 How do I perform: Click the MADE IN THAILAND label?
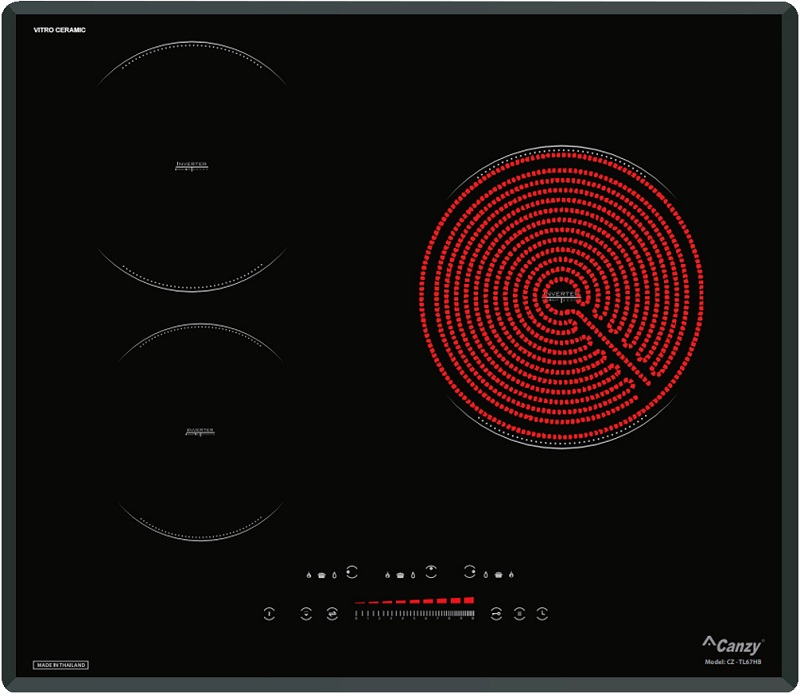[x=61, y=665]
